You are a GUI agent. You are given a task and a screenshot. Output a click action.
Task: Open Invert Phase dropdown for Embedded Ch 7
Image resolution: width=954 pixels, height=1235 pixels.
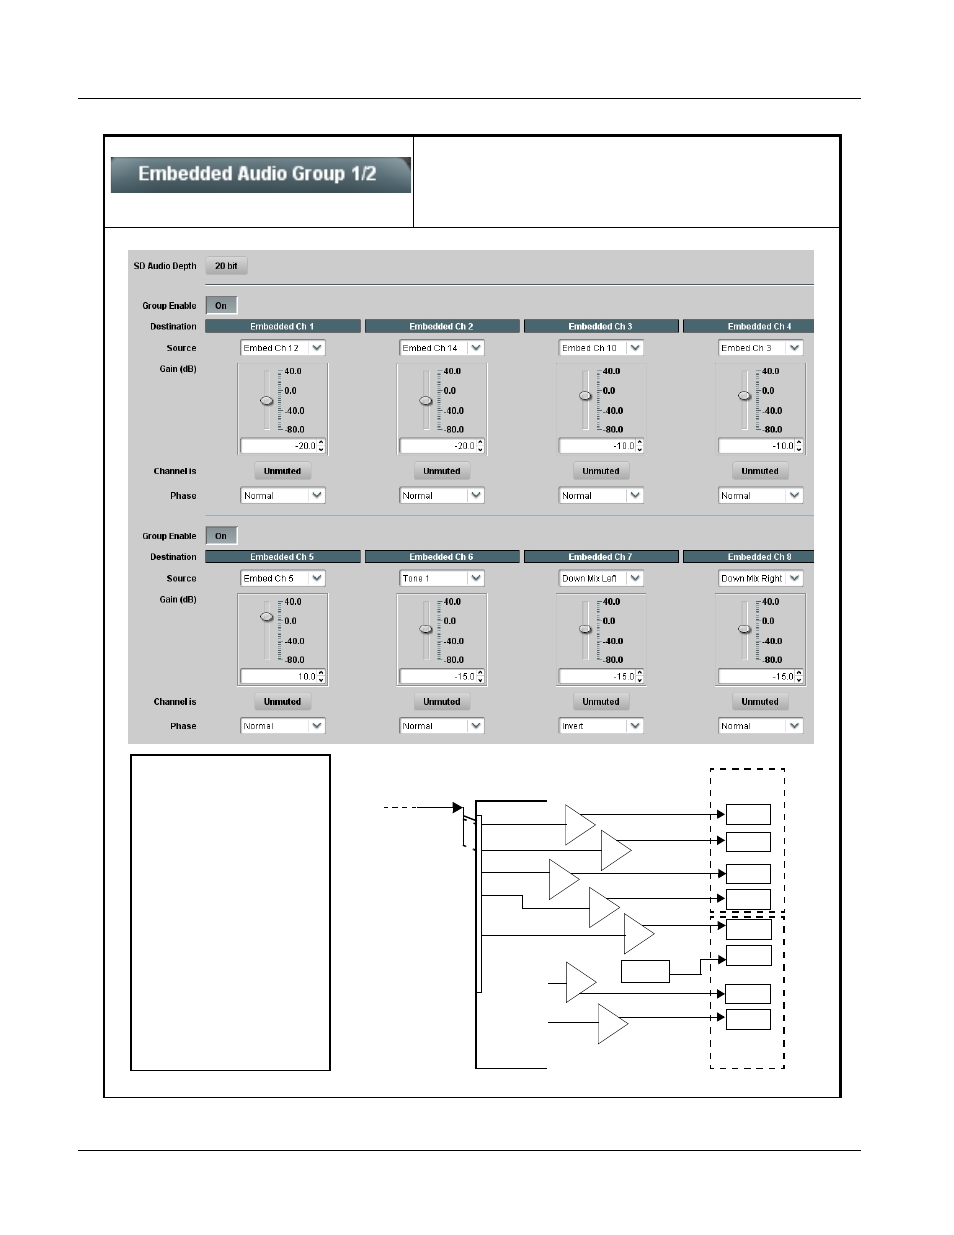tap(601, 726)
